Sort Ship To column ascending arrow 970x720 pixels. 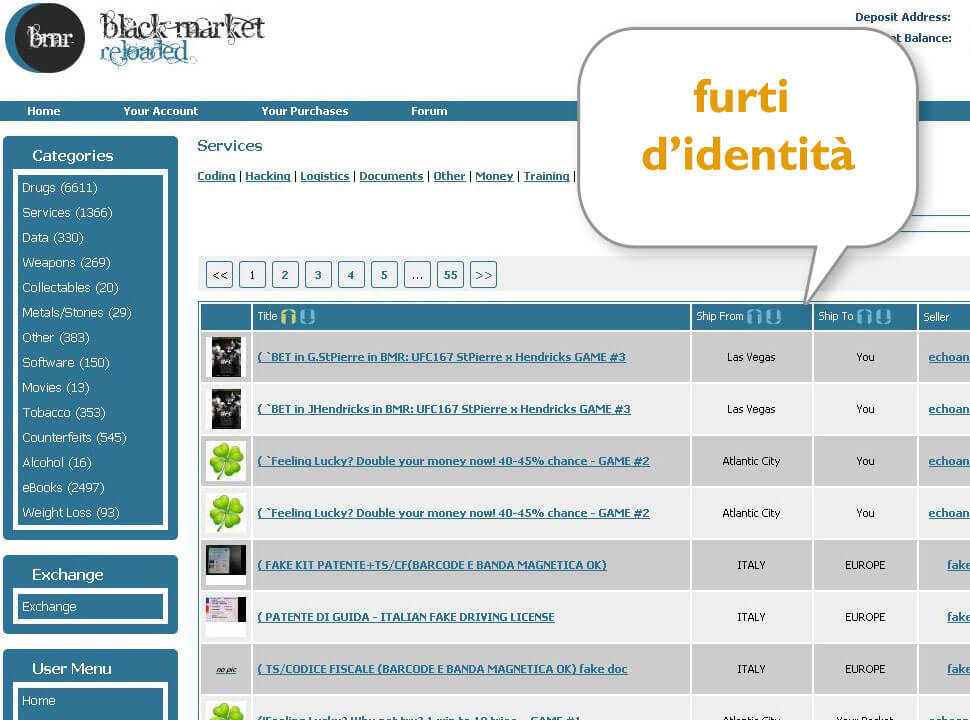864,317
